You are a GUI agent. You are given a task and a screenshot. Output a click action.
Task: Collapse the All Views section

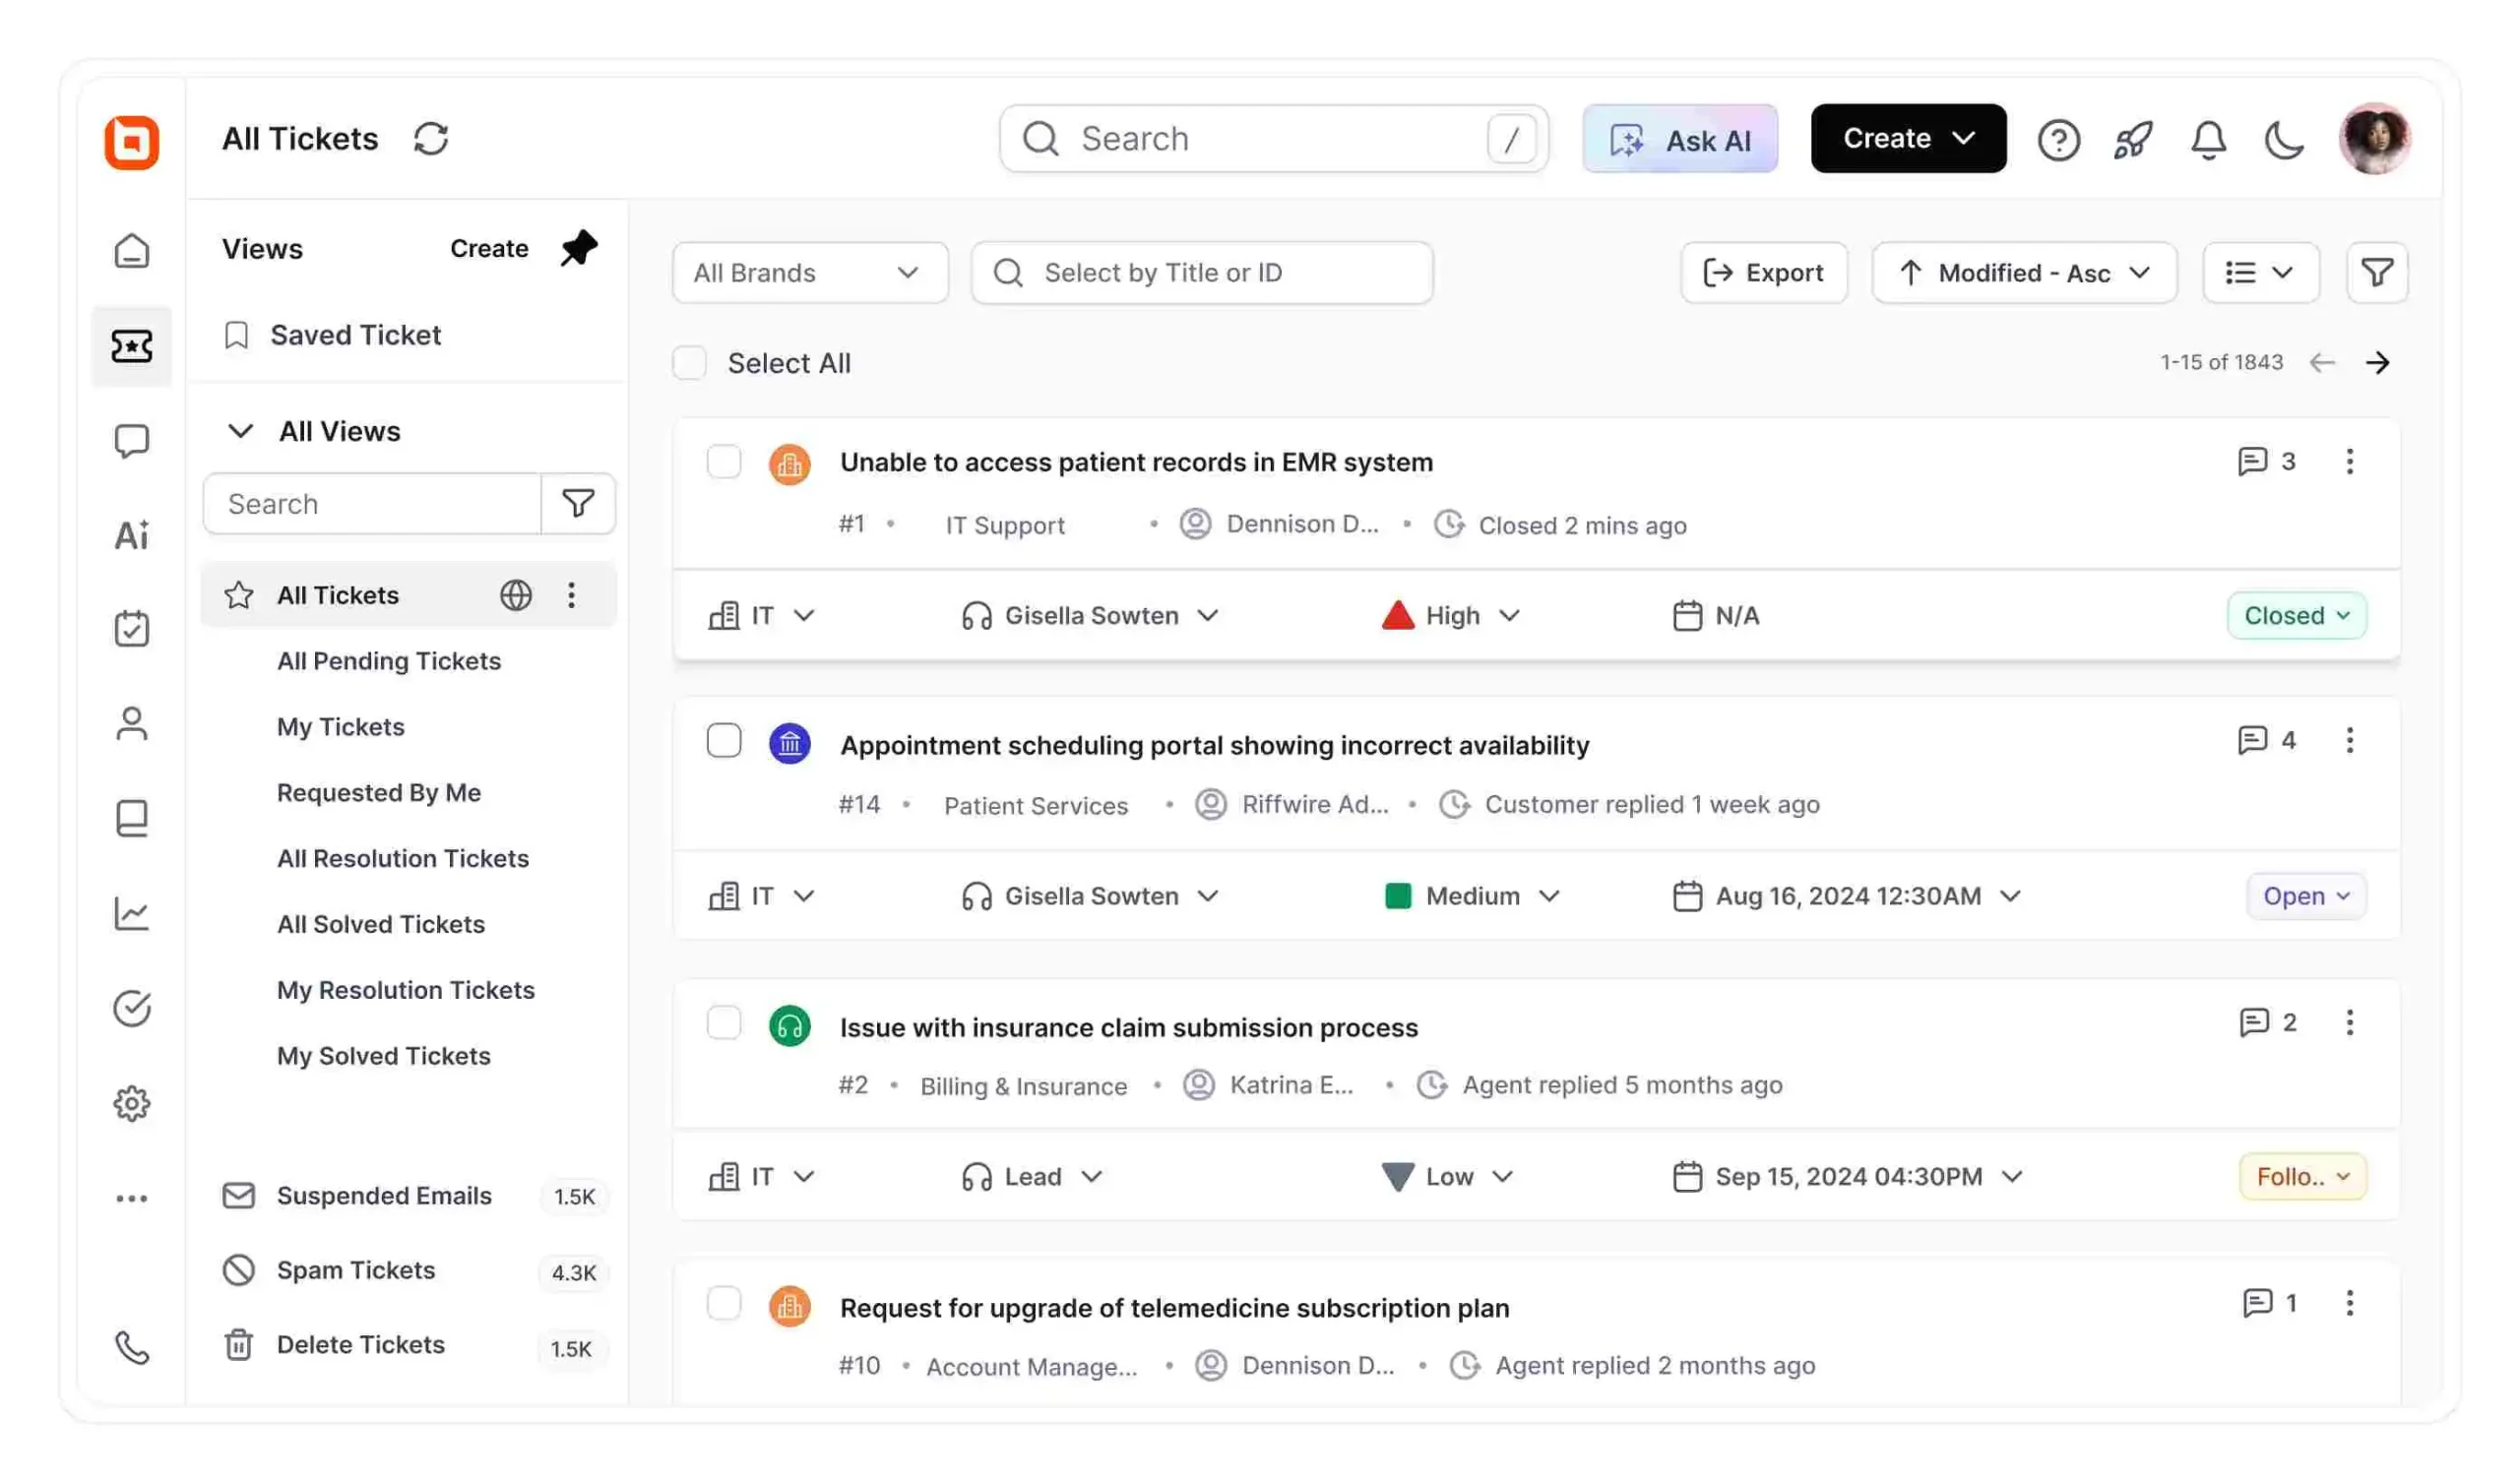click(240, 431)
